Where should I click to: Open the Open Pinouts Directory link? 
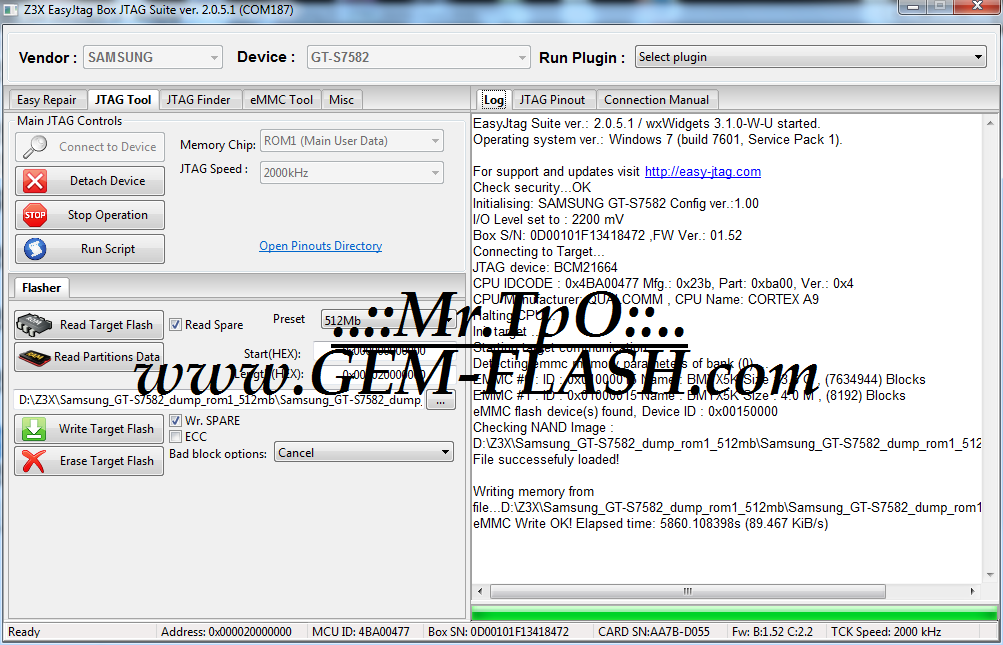[x=320, y=246]
